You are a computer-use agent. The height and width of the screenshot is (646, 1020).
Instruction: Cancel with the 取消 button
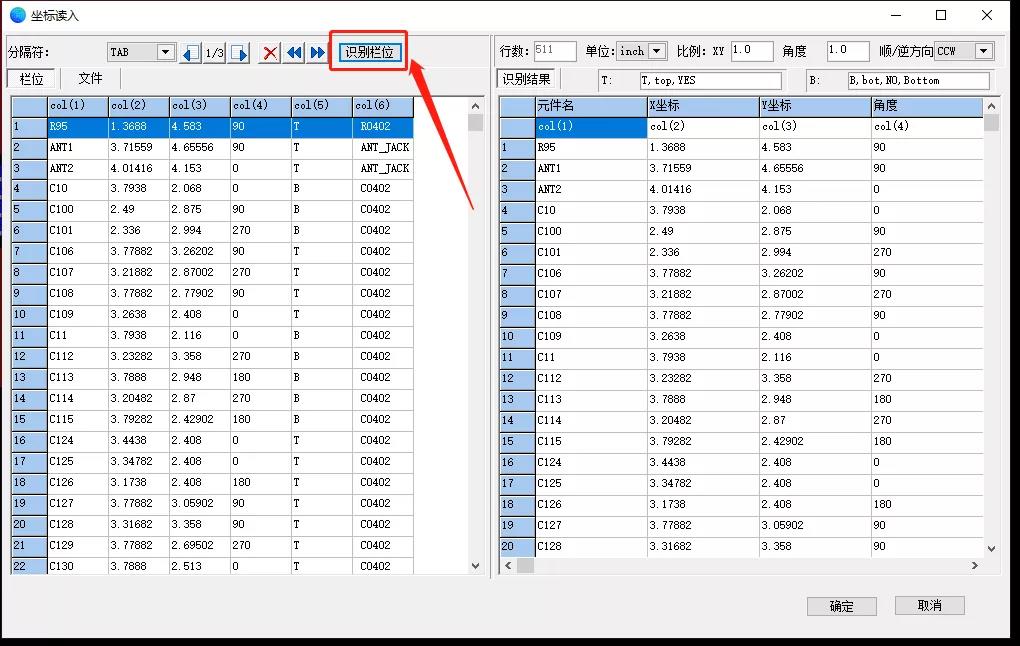tap(930, 606)
